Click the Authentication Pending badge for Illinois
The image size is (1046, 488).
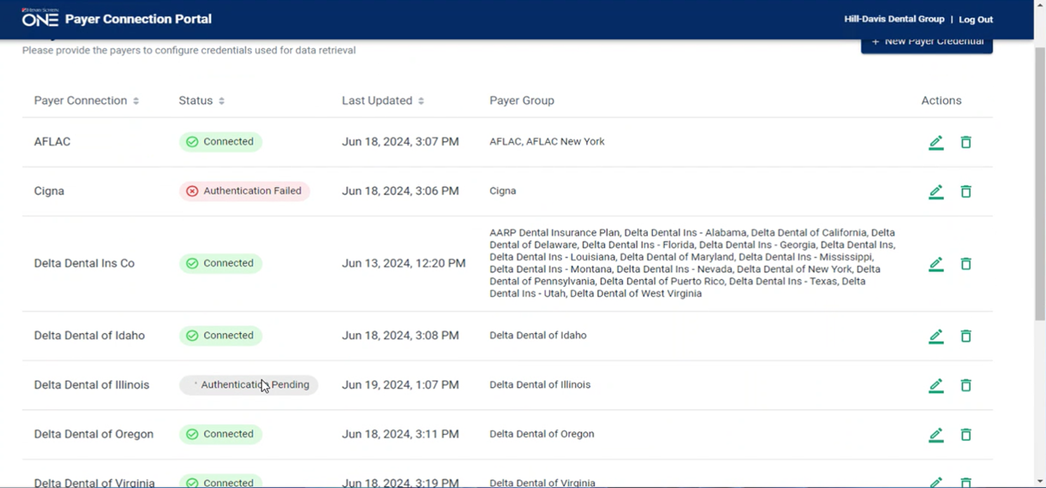(248, 385)
